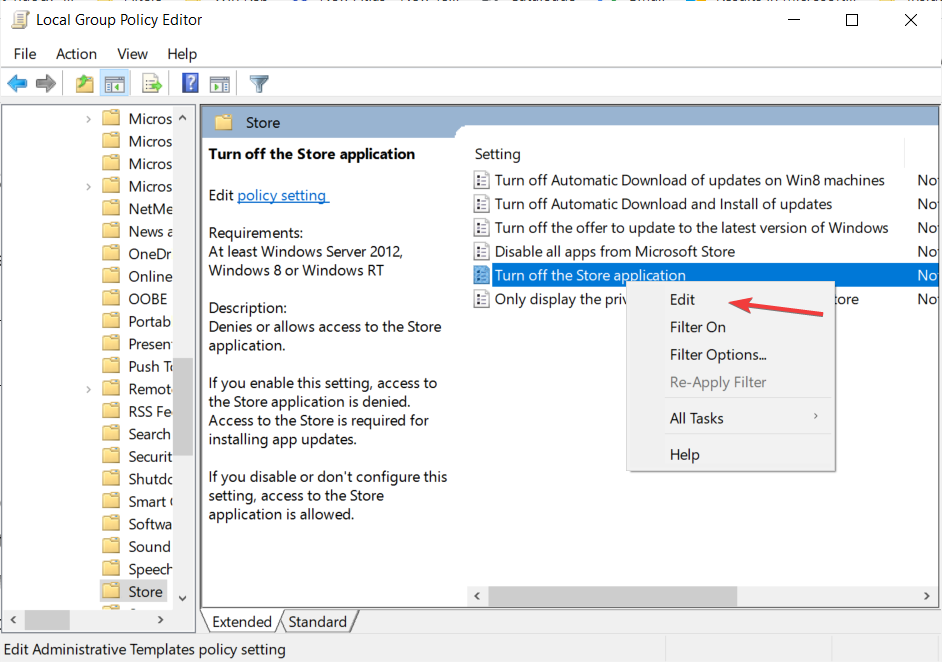Open the Help question mark toolbar icon
The height and width of the screenshot is (662, 942).
coord(190,83)
